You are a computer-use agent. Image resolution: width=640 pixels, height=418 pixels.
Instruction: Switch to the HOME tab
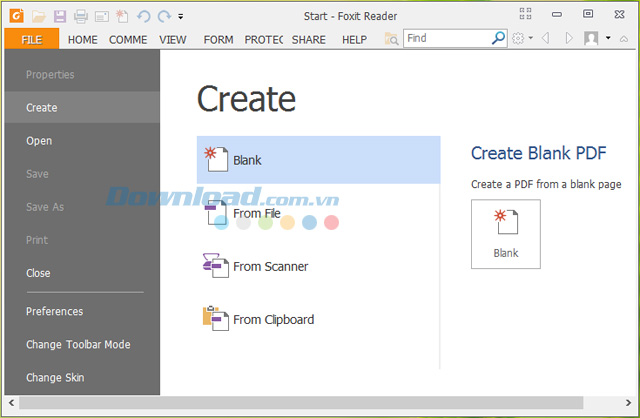83,40
